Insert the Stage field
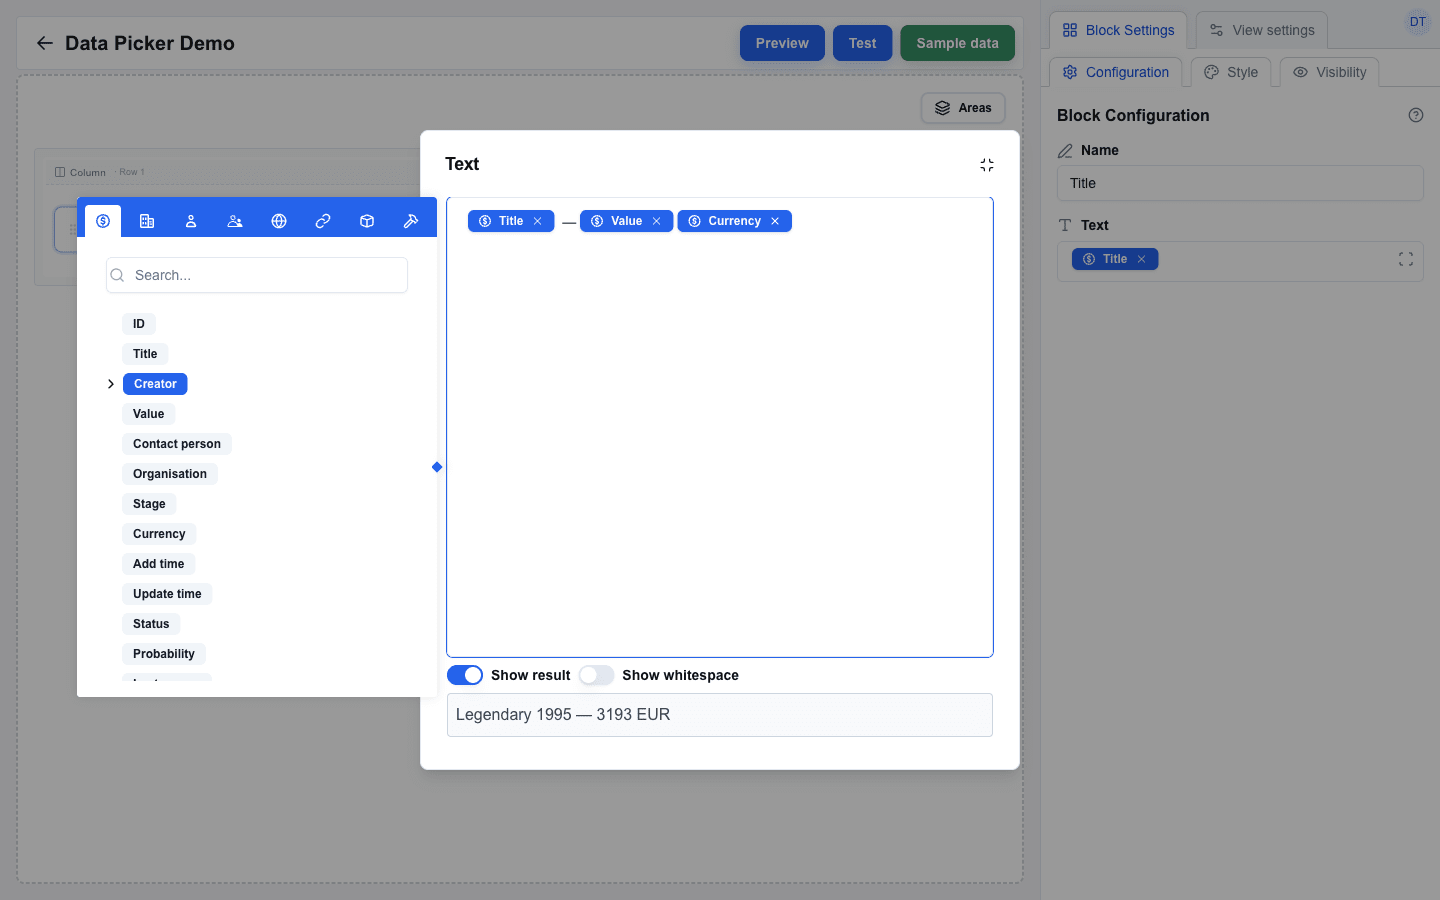 pos(149,504)
